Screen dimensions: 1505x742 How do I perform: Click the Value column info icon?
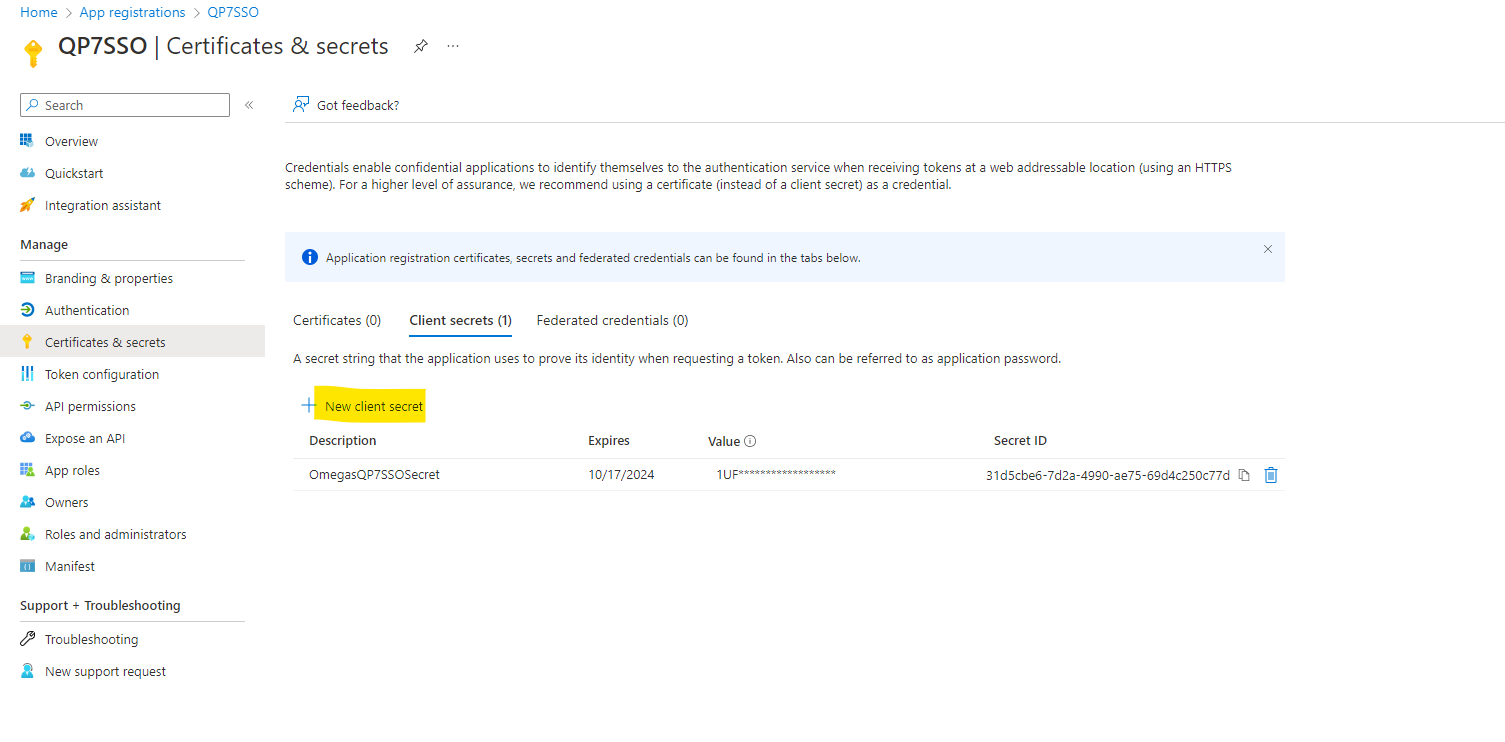pyautogui.click(x=750, y=441)
